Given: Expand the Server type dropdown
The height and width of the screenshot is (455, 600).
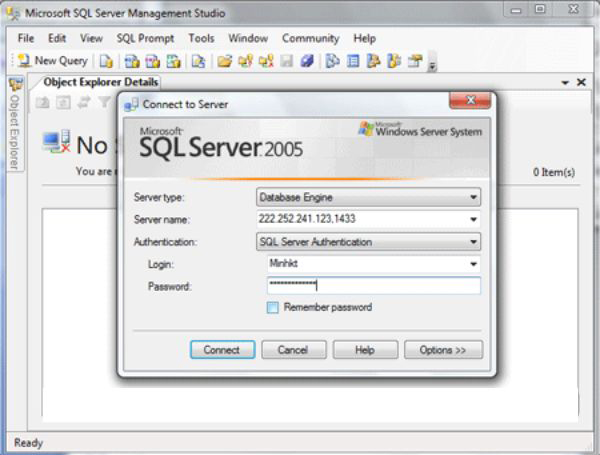Looking at the screenshot, I should 472,197.
